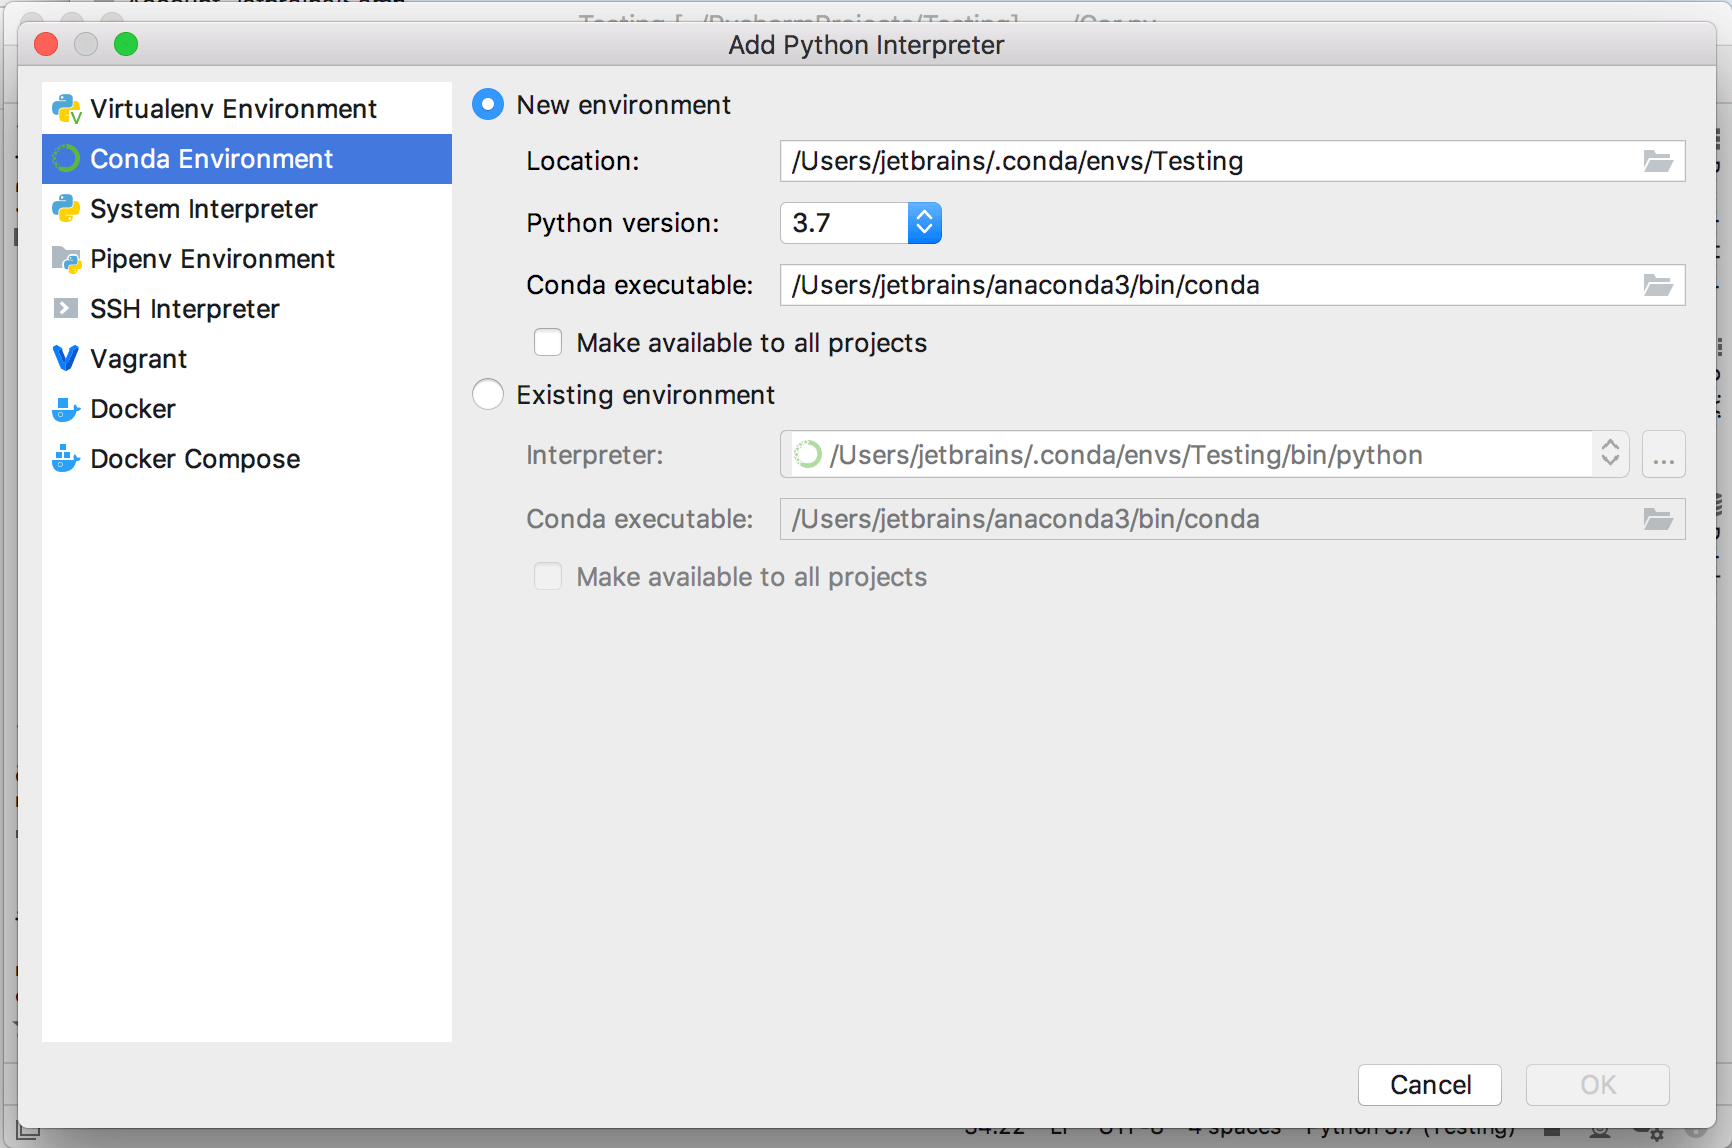Enable Make available to all projects
The height and width of the screenshot is (1148, 1732).
click(548, 342)
